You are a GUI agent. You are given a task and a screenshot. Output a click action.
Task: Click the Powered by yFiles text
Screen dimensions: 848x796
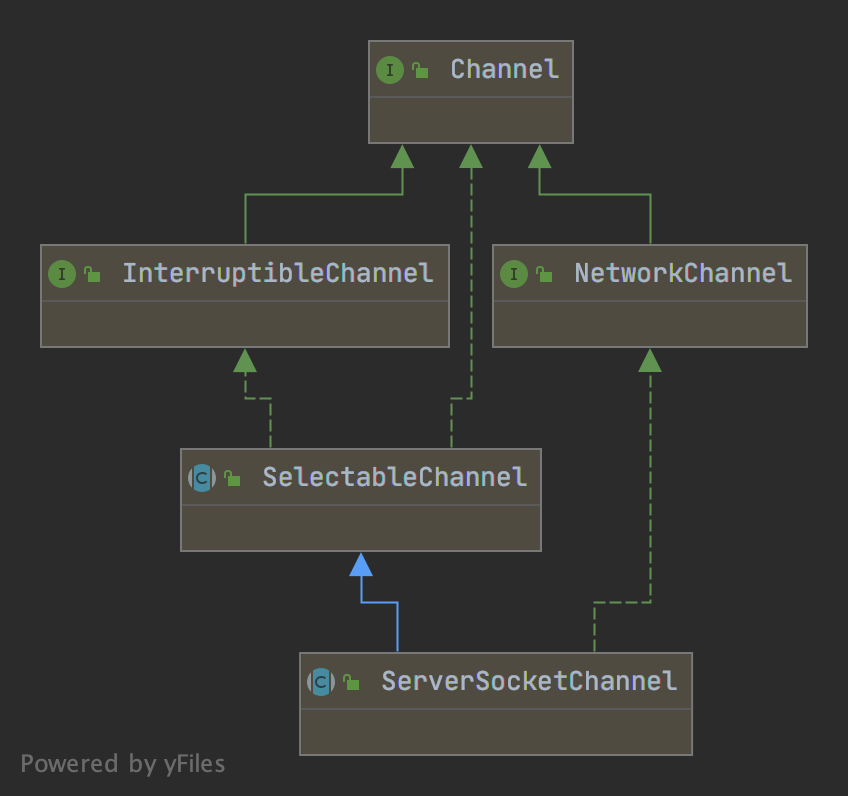click(123, 764)
